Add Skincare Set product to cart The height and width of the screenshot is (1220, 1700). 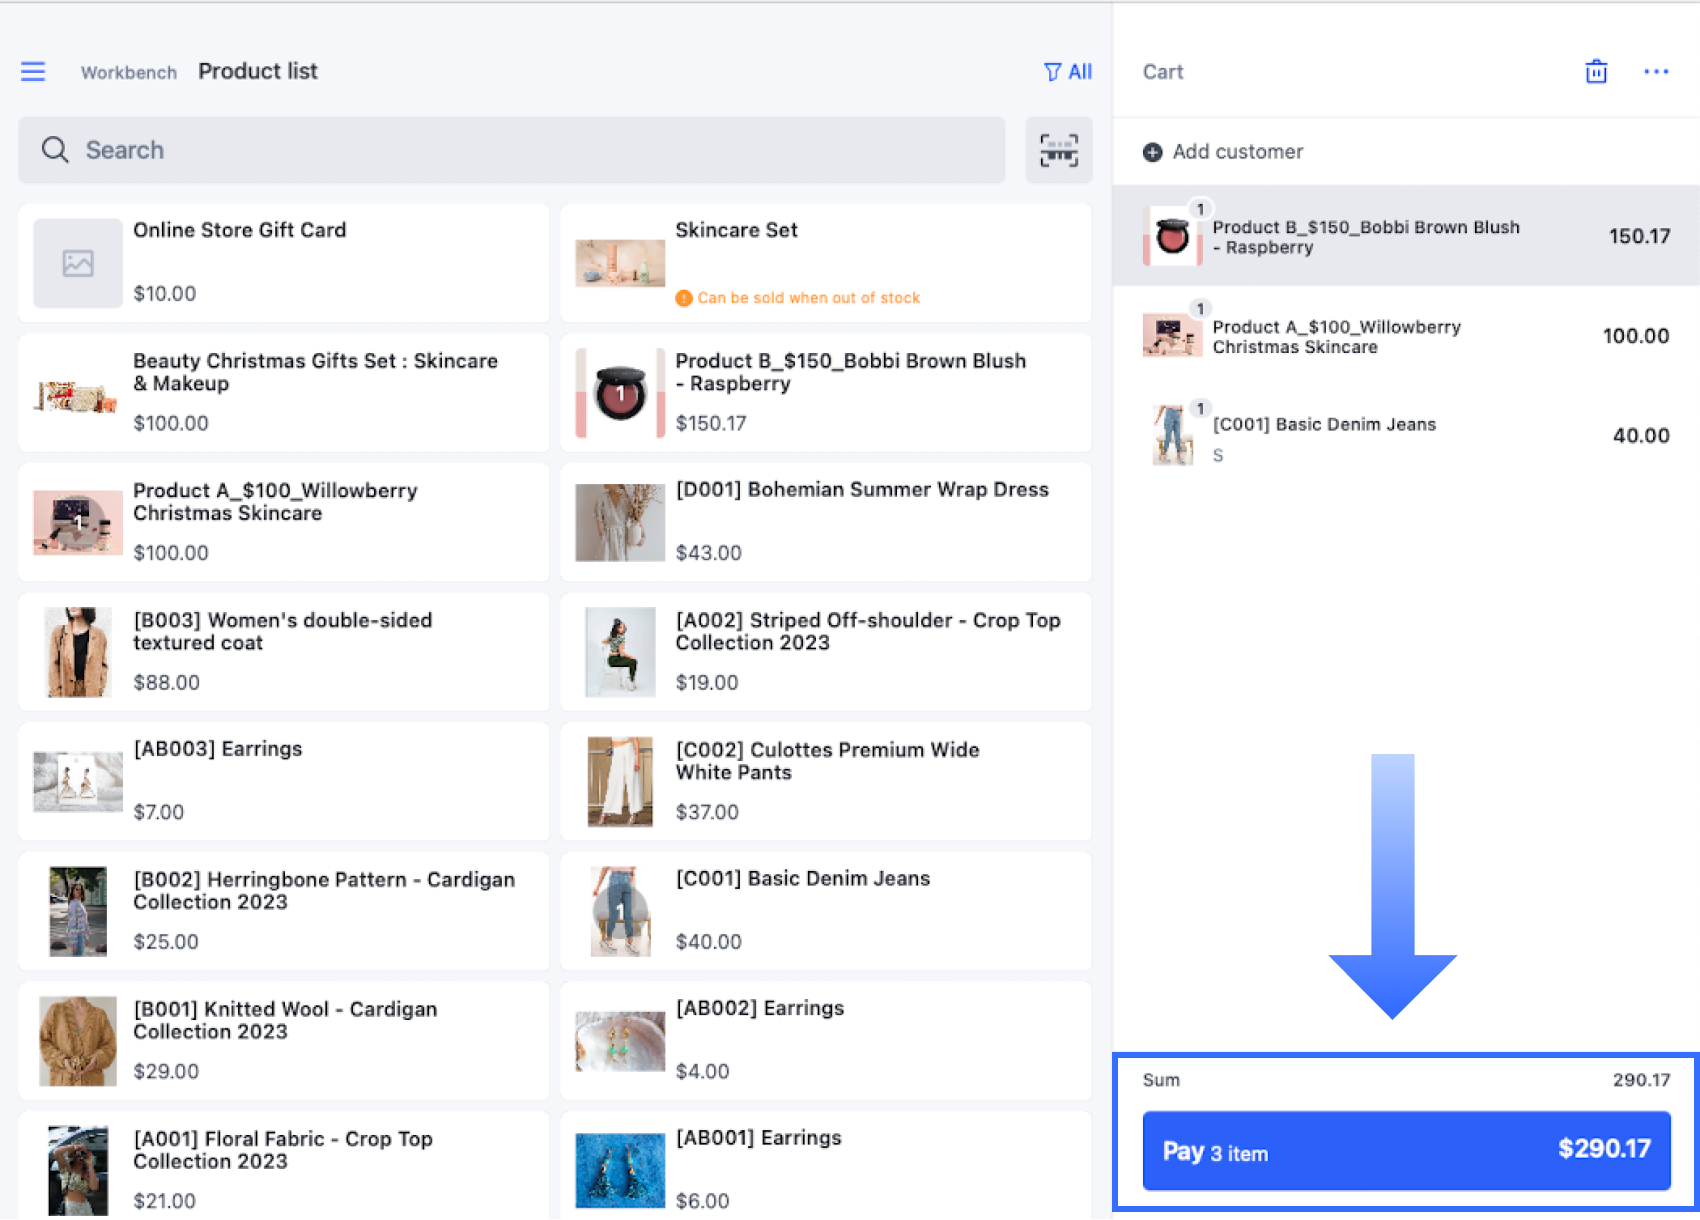click(825, 262)
